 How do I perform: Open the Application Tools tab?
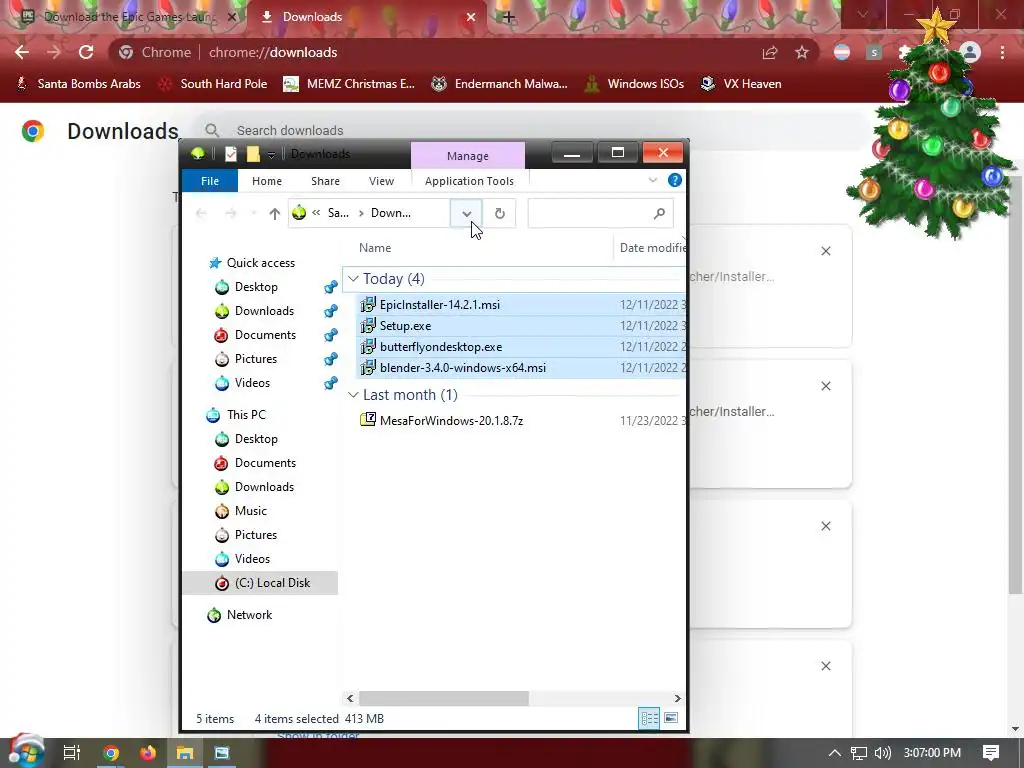[x=469, y=181]
